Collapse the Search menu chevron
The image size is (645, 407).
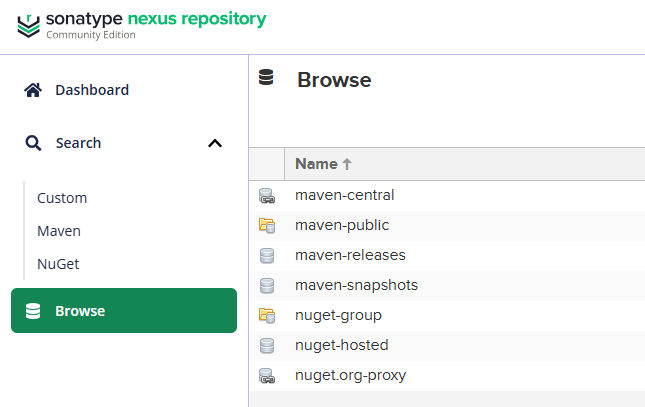(215, 143)
